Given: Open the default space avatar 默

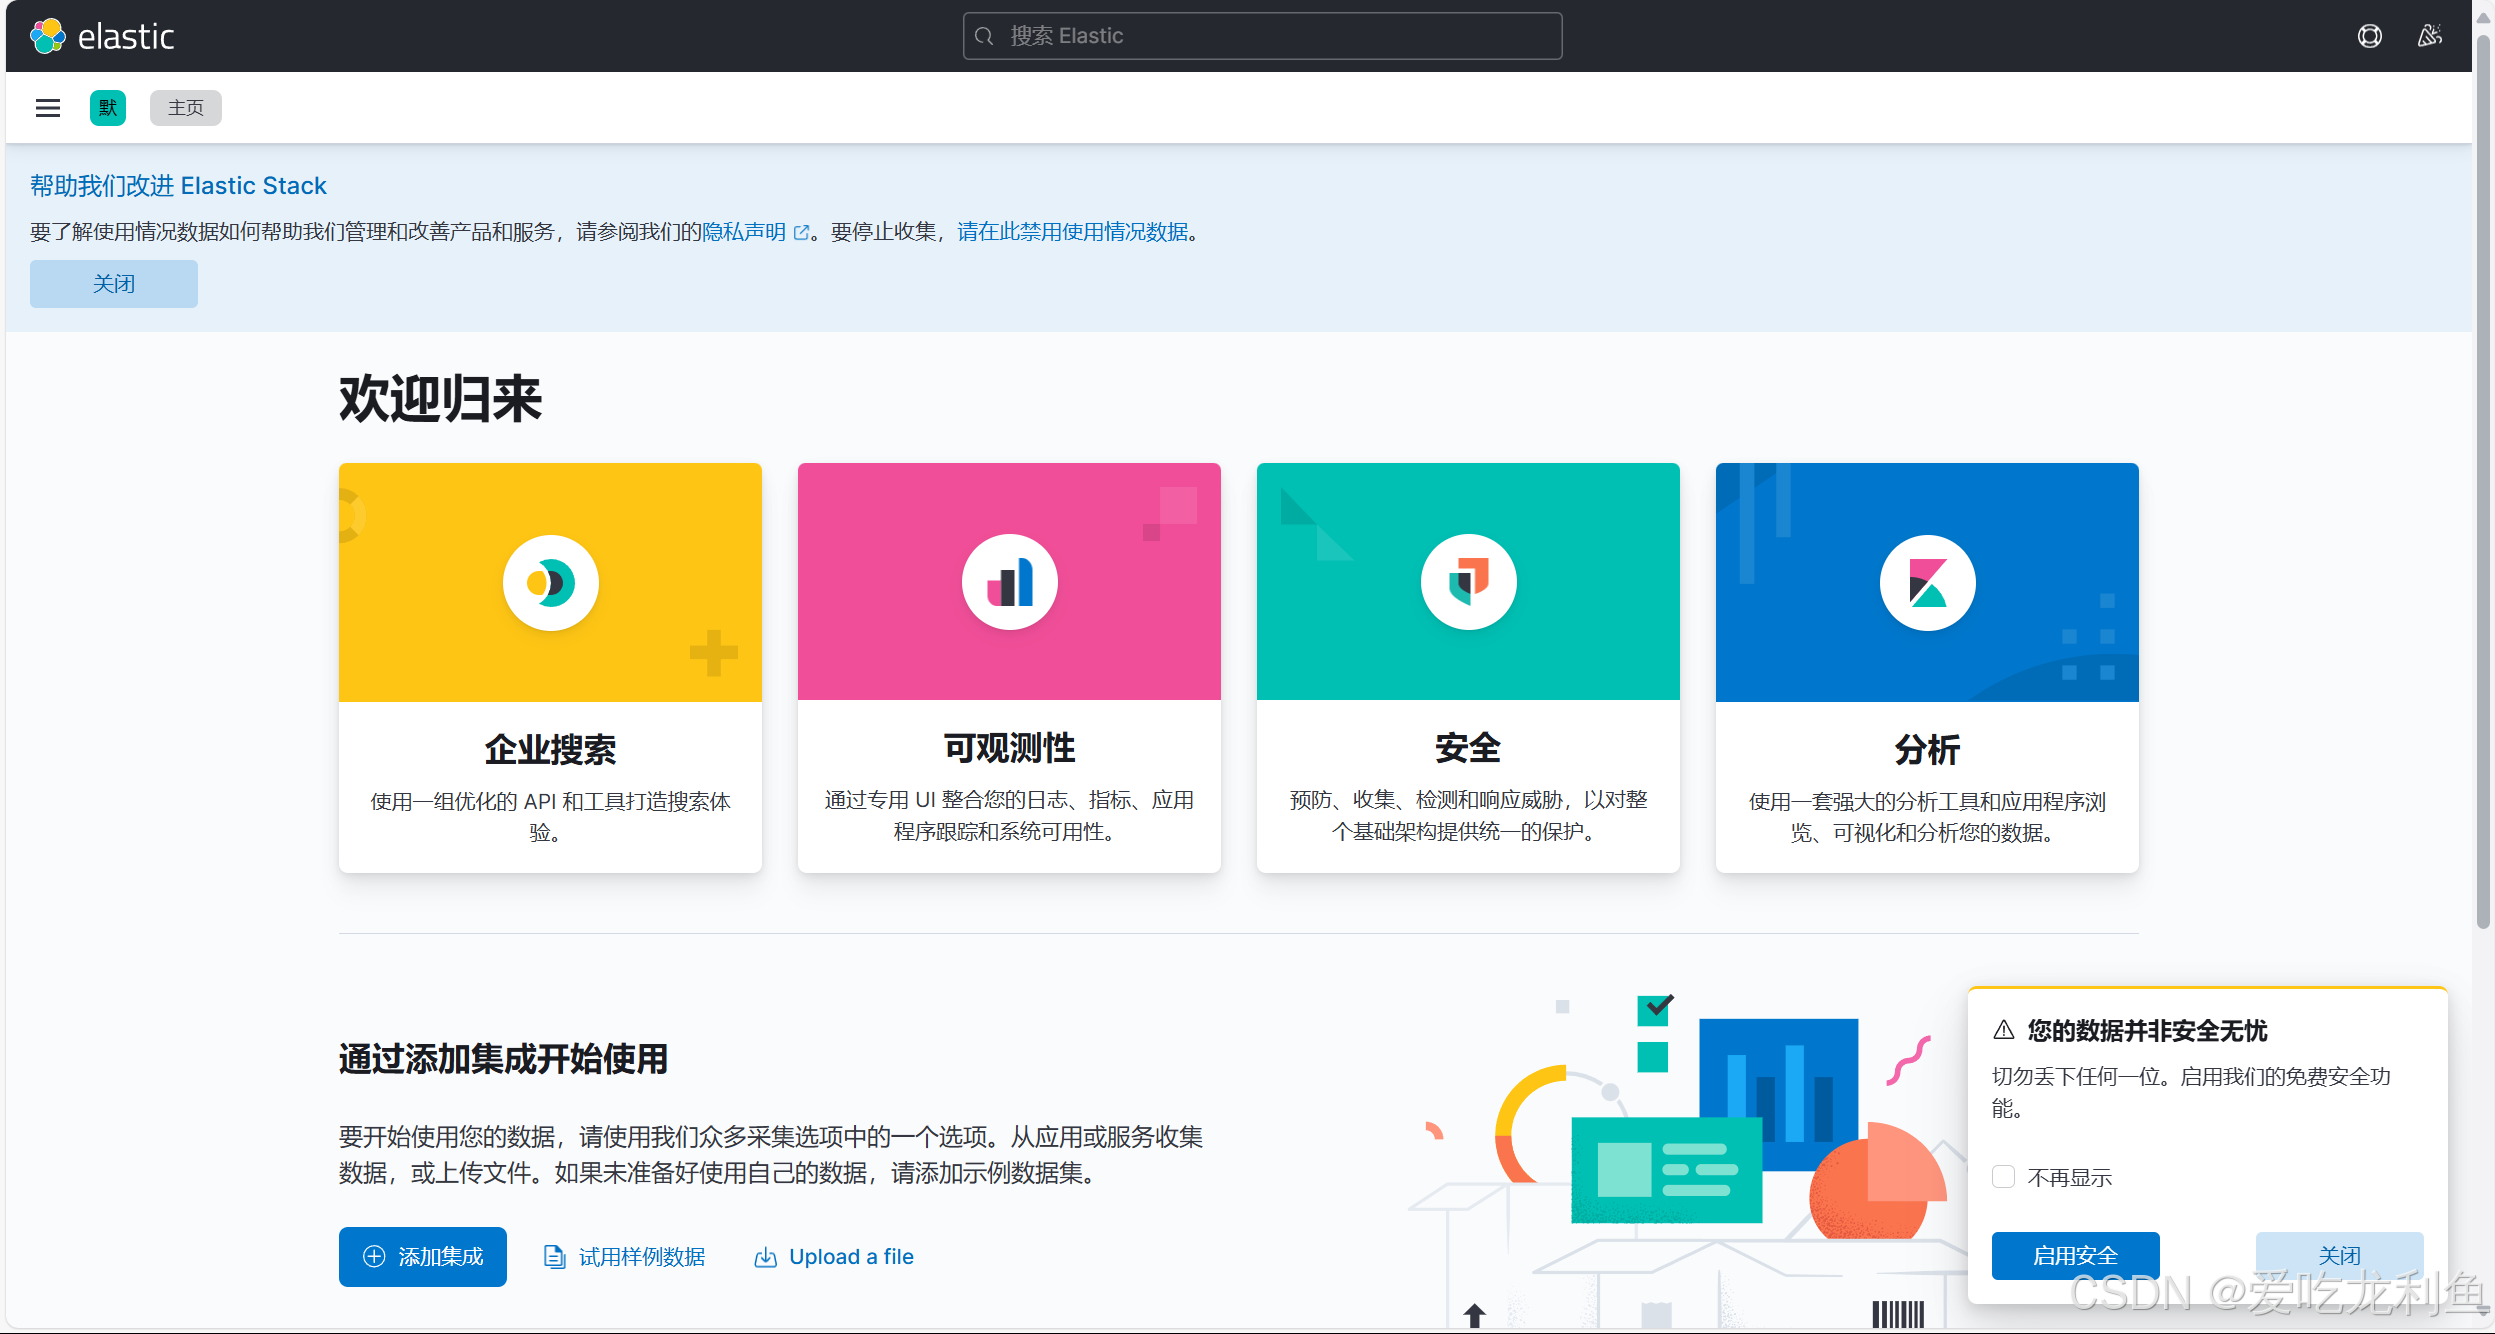Looking at the screenshot, I should pos(108,108).
